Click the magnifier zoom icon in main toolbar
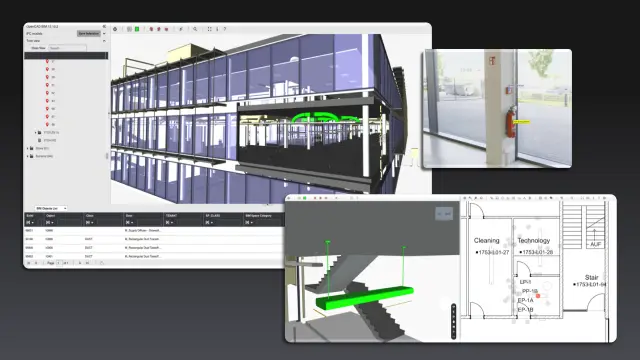640x360 pixels. click(x=195, y=29)
